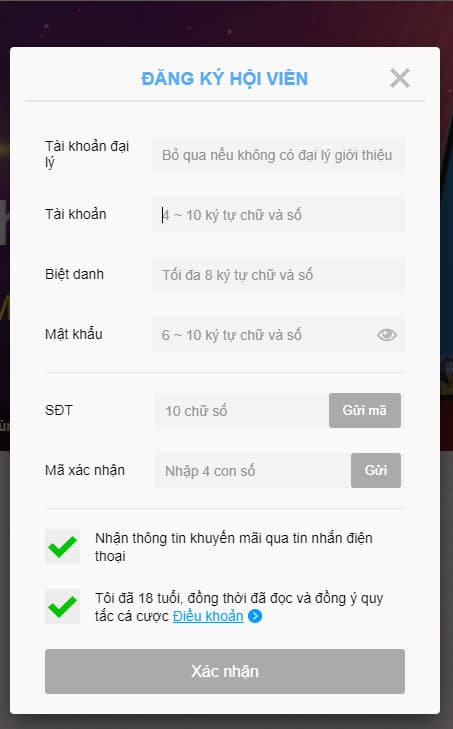Uncheck promotional SMS messages checkbox
453x729 pixels.
(x=62, y=546)
